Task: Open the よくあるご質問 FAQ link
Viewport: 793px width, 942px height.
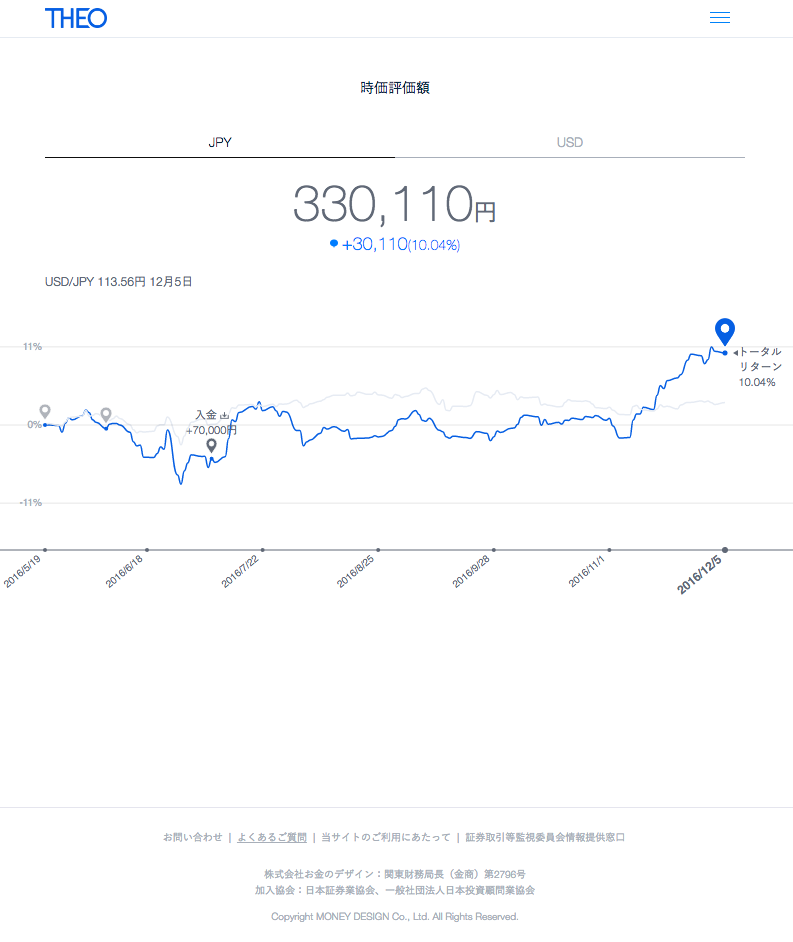Action: pyautogui.click(x=272, y=837)
